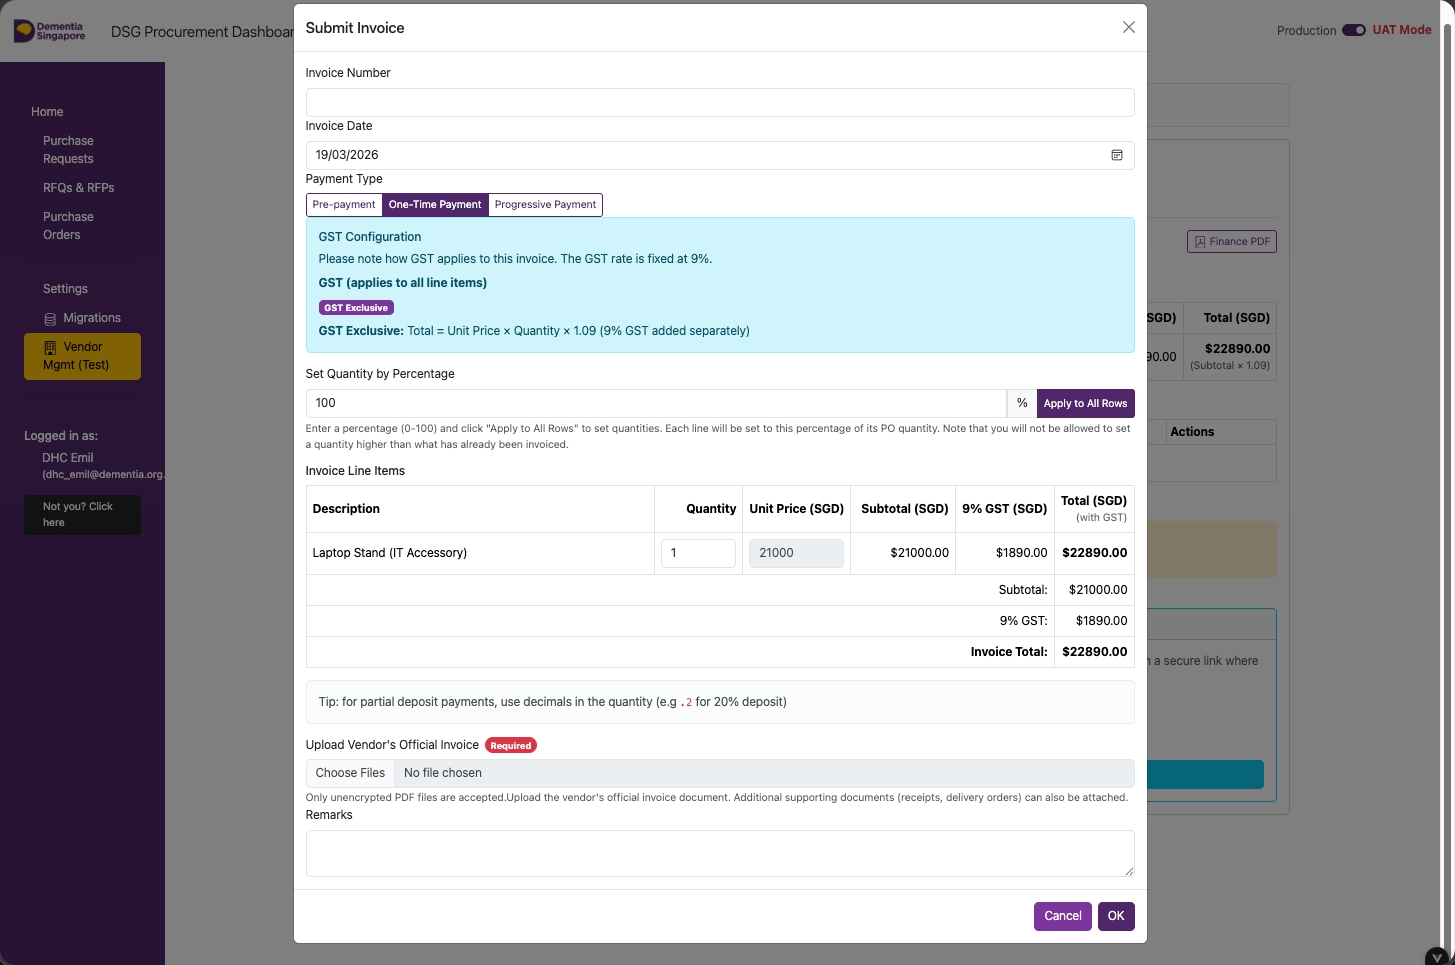Viewport: 1455px width, 965px height.
Task: Click the DHC Emil user name
Action: [x=68, y=458]
